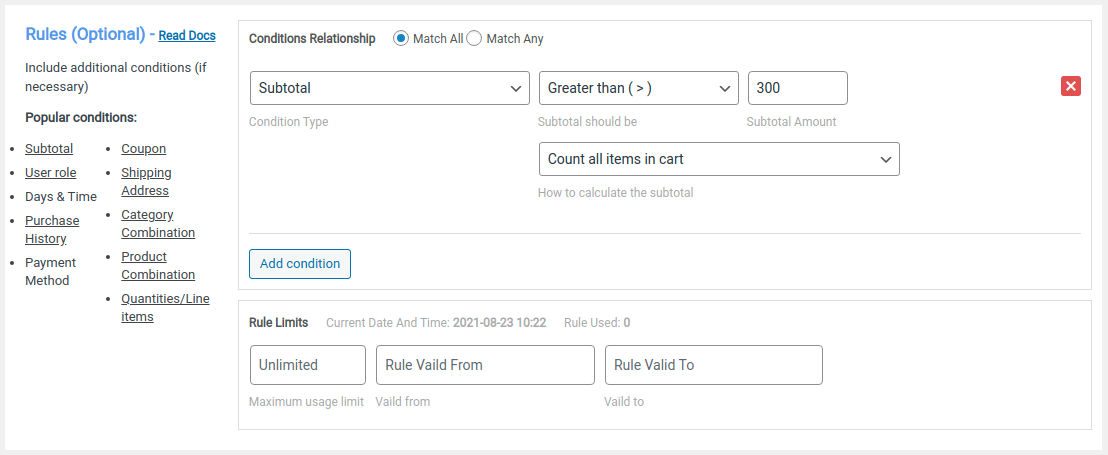Select the Subtotal popular condition link

point(49,149)
